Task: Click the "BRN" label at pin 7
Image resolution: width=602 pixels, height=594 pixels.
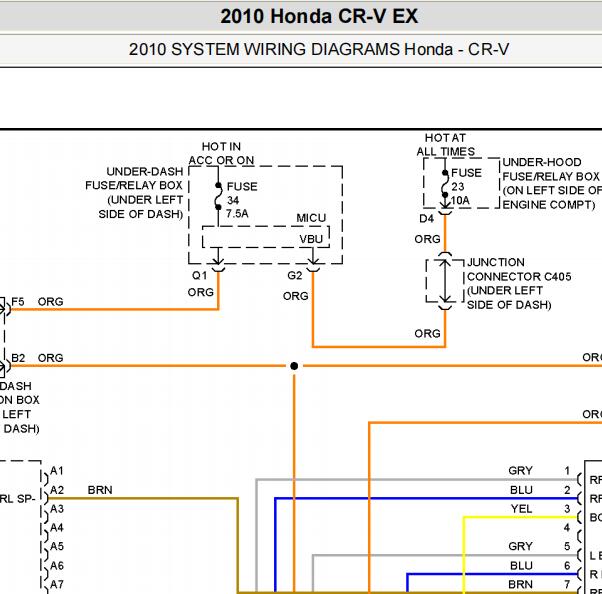Action: (x=520, y=584)
